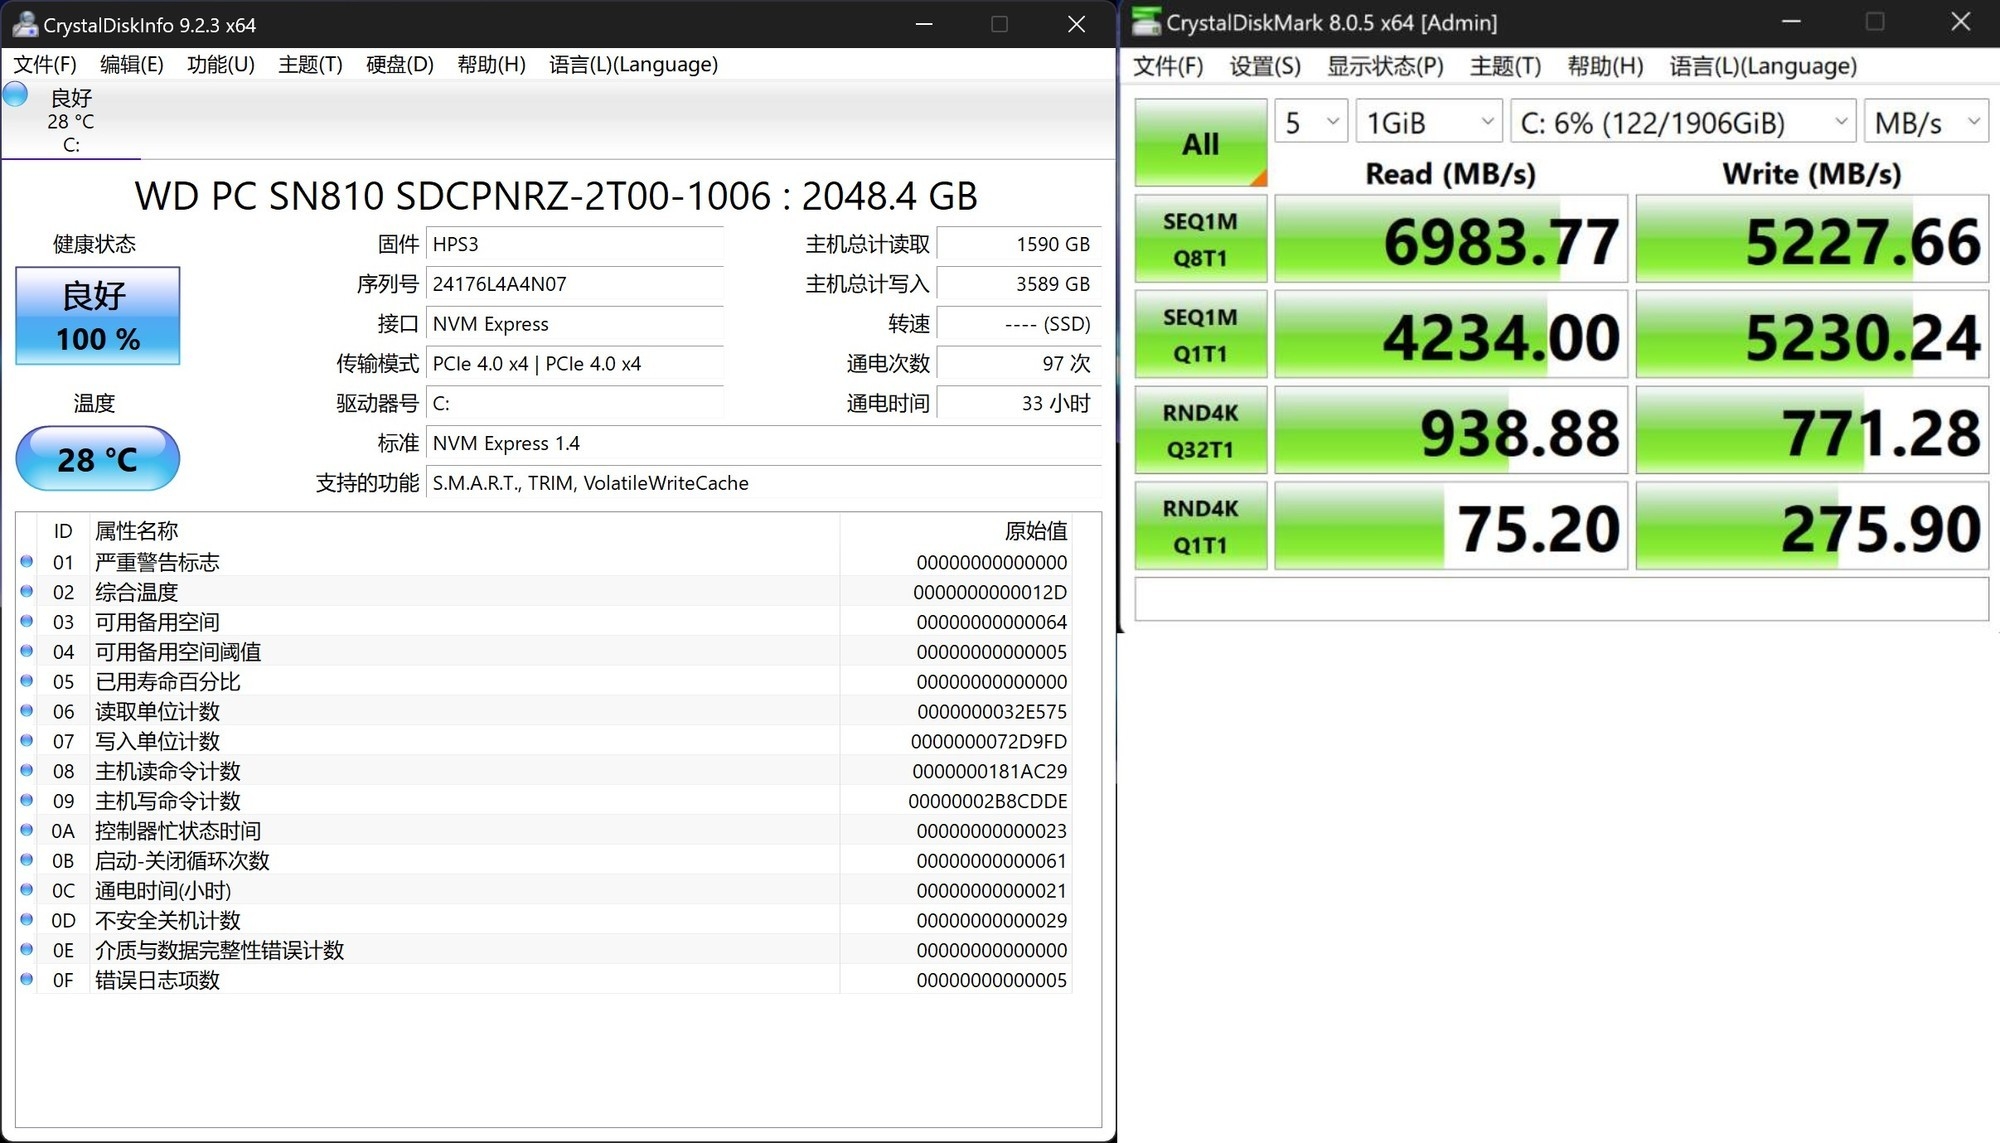Viewport: 2000px width, 1143px height.
Task: Start the SEQ1M Q1T1 test
Action: (x=1201, y=335)
